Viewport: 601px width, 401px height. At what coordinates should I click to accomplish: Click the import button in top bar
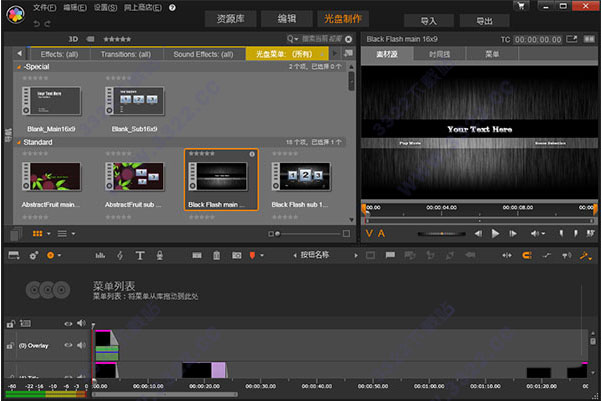(429, 21)
